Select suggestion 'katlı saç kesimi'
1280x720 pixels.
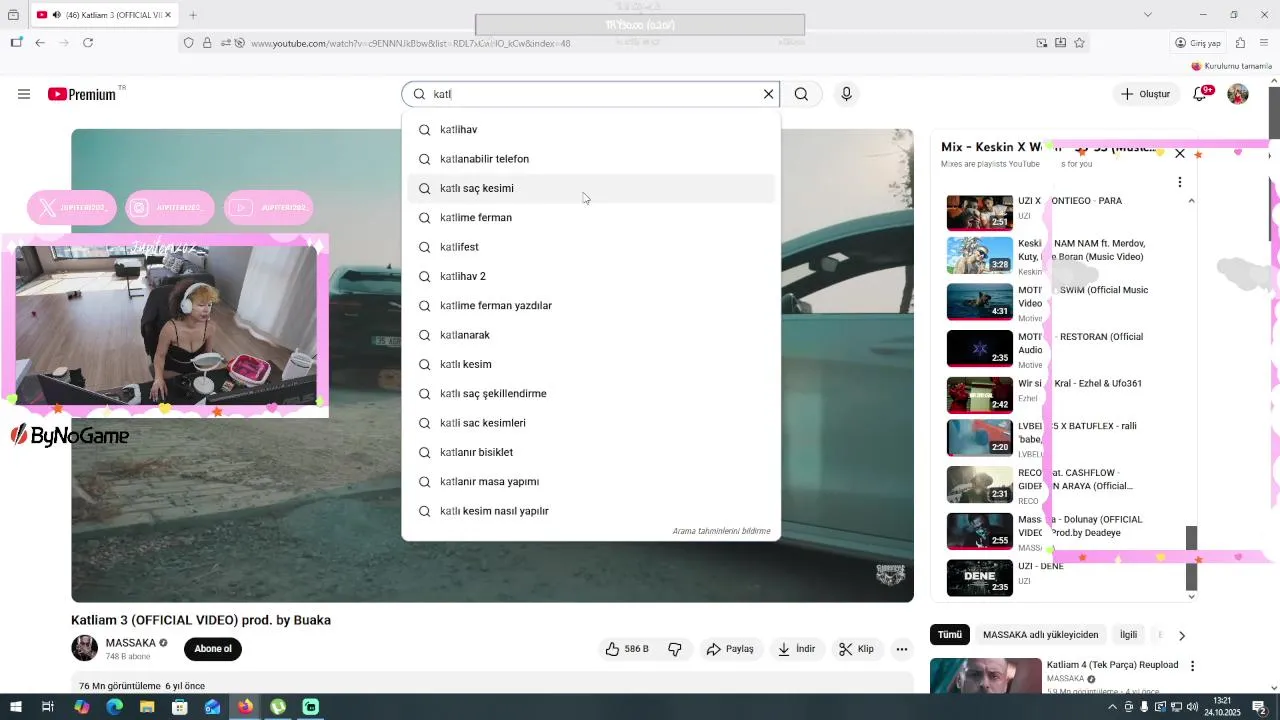click(591, 188)
